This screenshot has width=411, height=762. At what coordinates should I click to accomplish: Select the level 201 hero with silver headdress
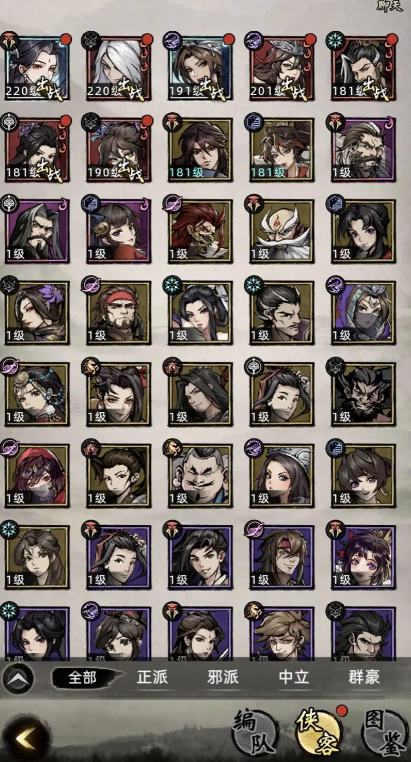(x=282, y=68)
